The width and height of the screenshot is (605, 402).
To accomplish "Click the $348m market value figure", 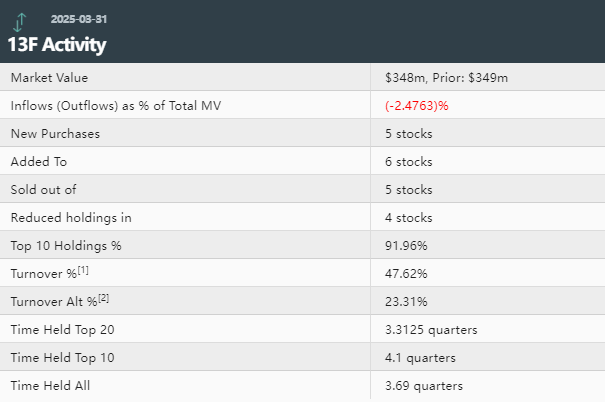I will 405,77.
